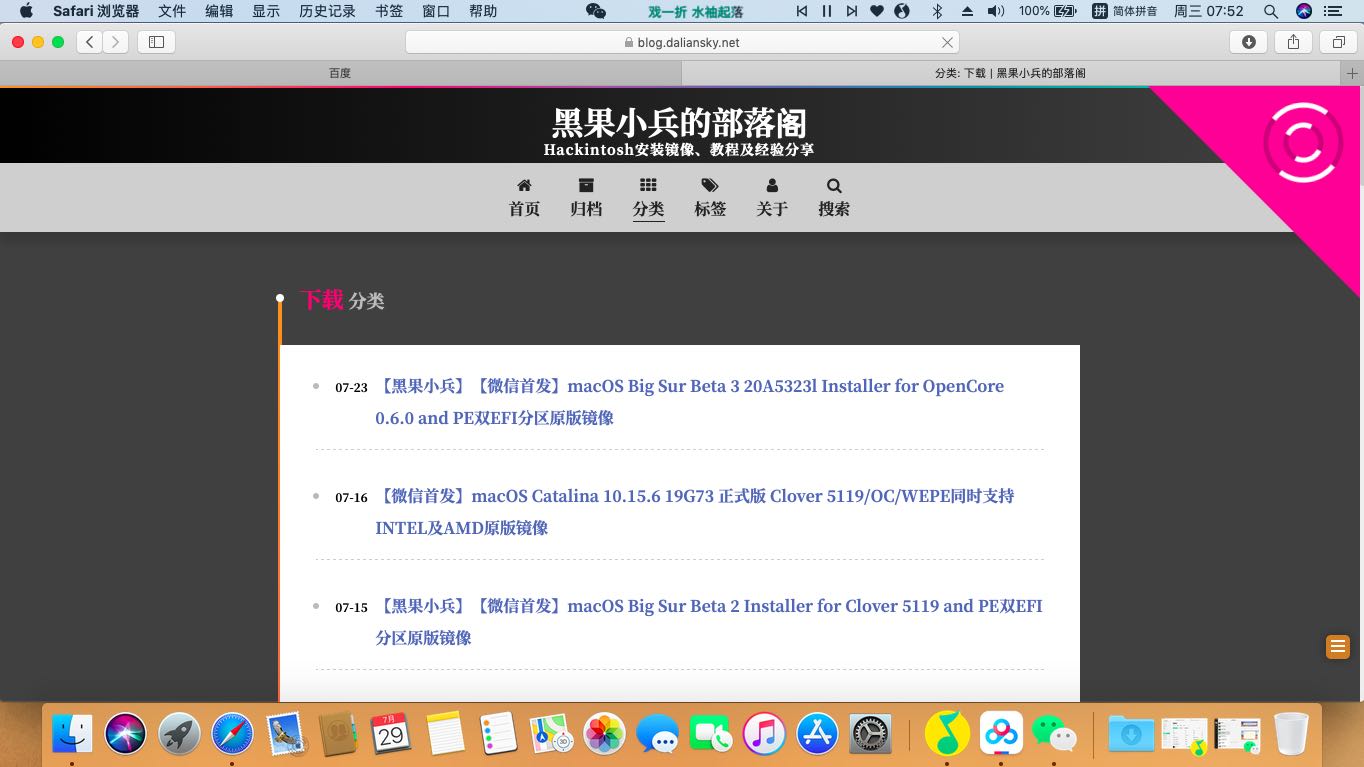1364x767 pixels.
Task: Go forward in Safari history
Action: click(116, 42)
